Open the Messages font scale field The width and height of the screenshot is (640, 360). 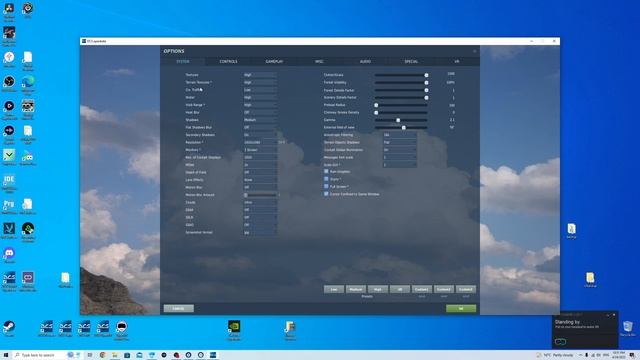coord(400,157)
